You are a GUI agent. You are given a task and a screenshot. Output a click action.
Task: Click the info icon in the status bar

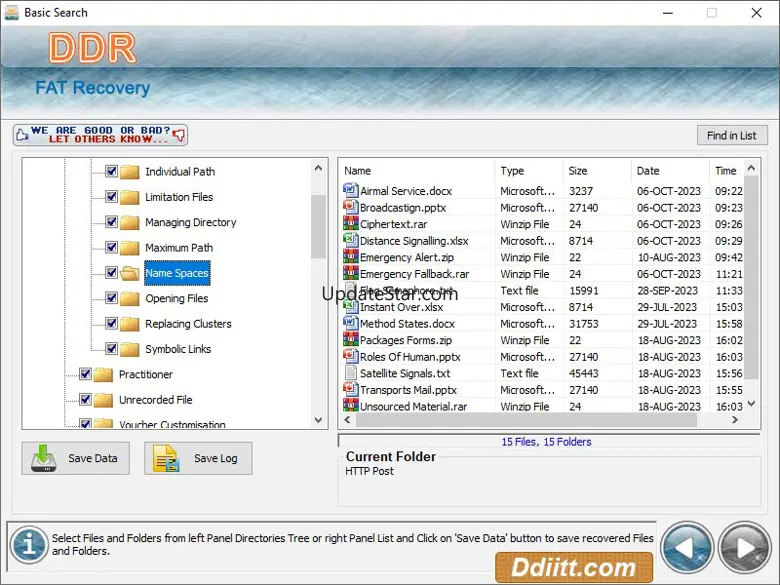(x=28, y=545)
